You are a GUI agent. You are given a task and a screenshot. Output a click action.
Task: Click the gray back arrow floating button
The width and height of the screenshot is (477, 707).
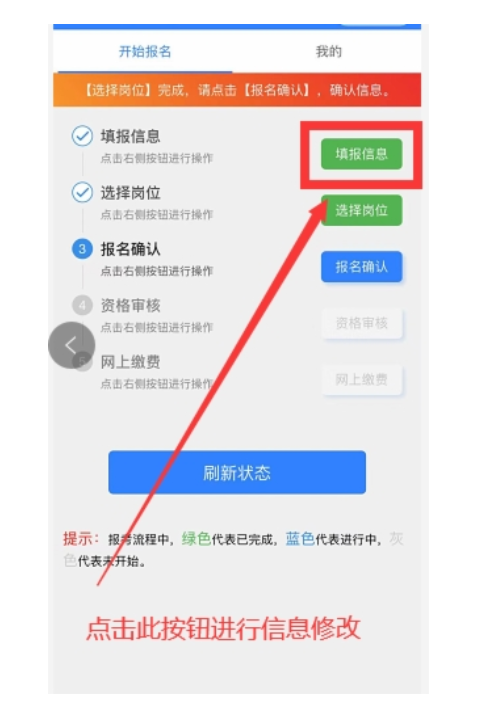pyautogui.click(x=71, y=345)
